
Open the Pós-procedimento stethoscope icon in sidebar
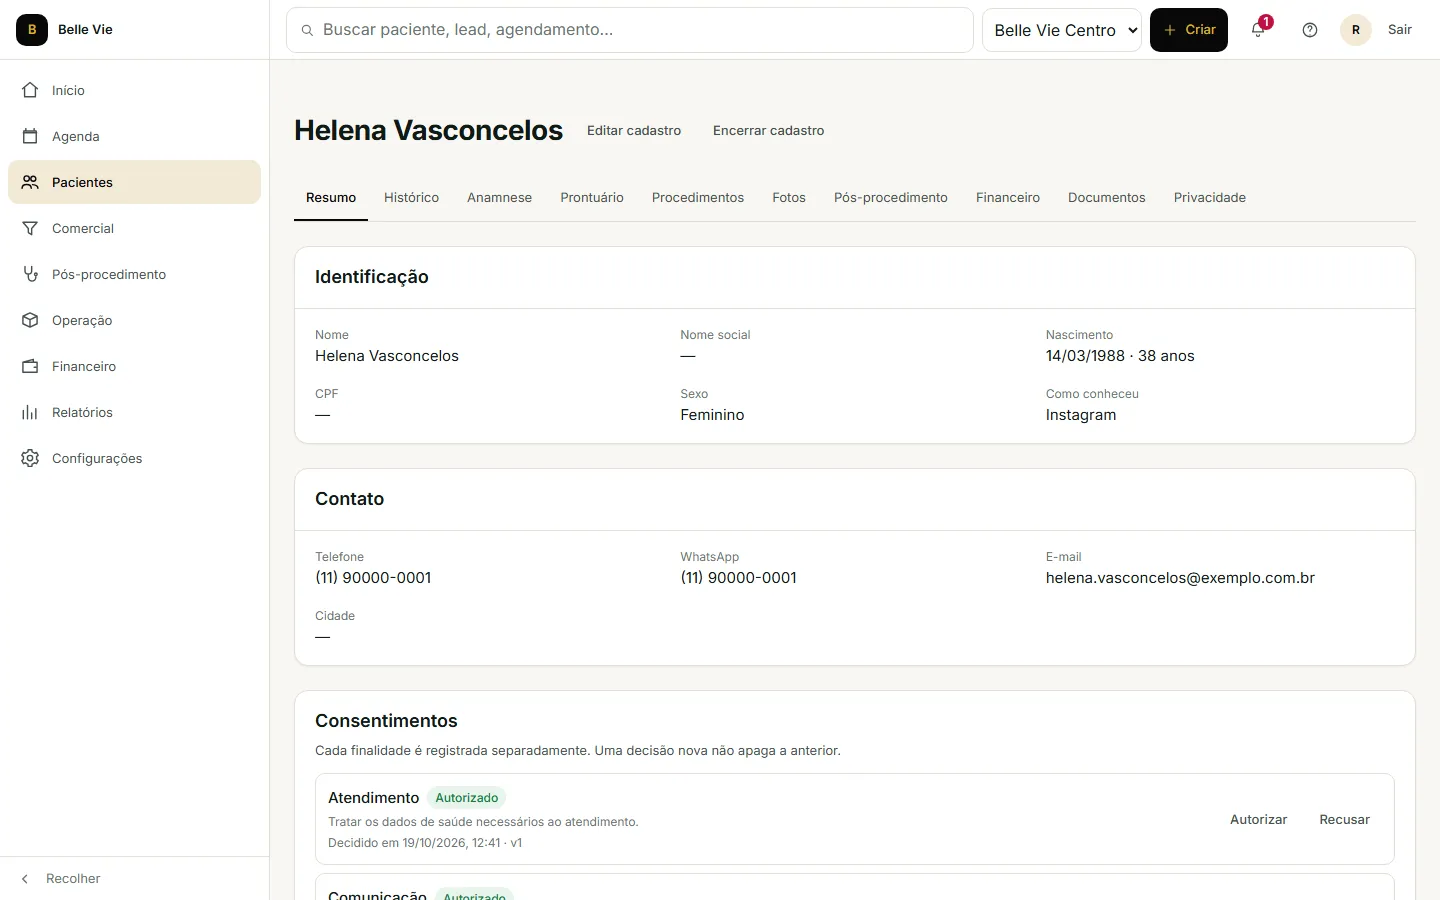click(x=30, y=274)
